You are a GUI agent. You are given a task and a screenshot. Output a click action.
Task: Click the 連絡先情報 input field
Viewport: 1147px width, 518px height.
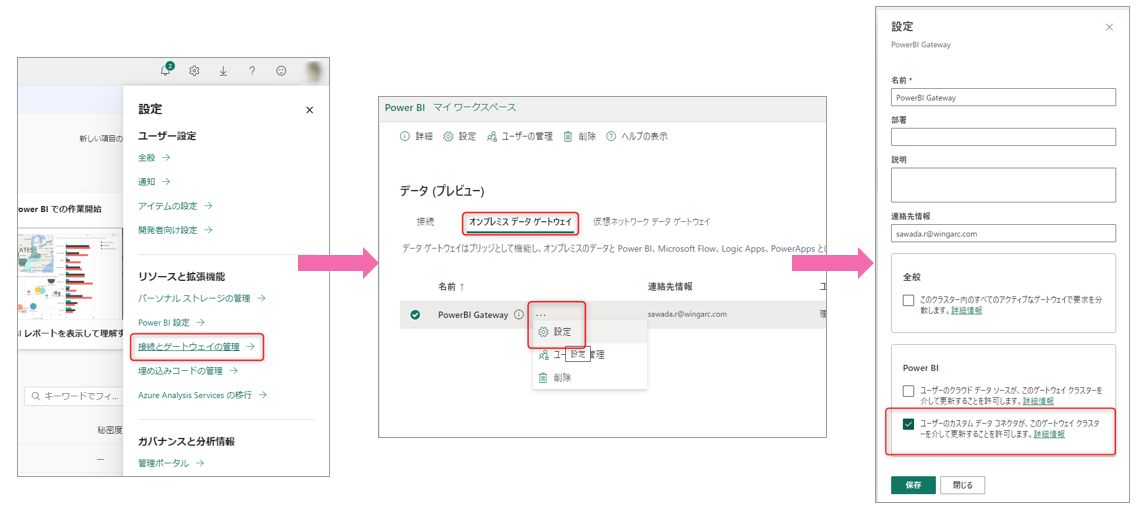pos(1003,233)
